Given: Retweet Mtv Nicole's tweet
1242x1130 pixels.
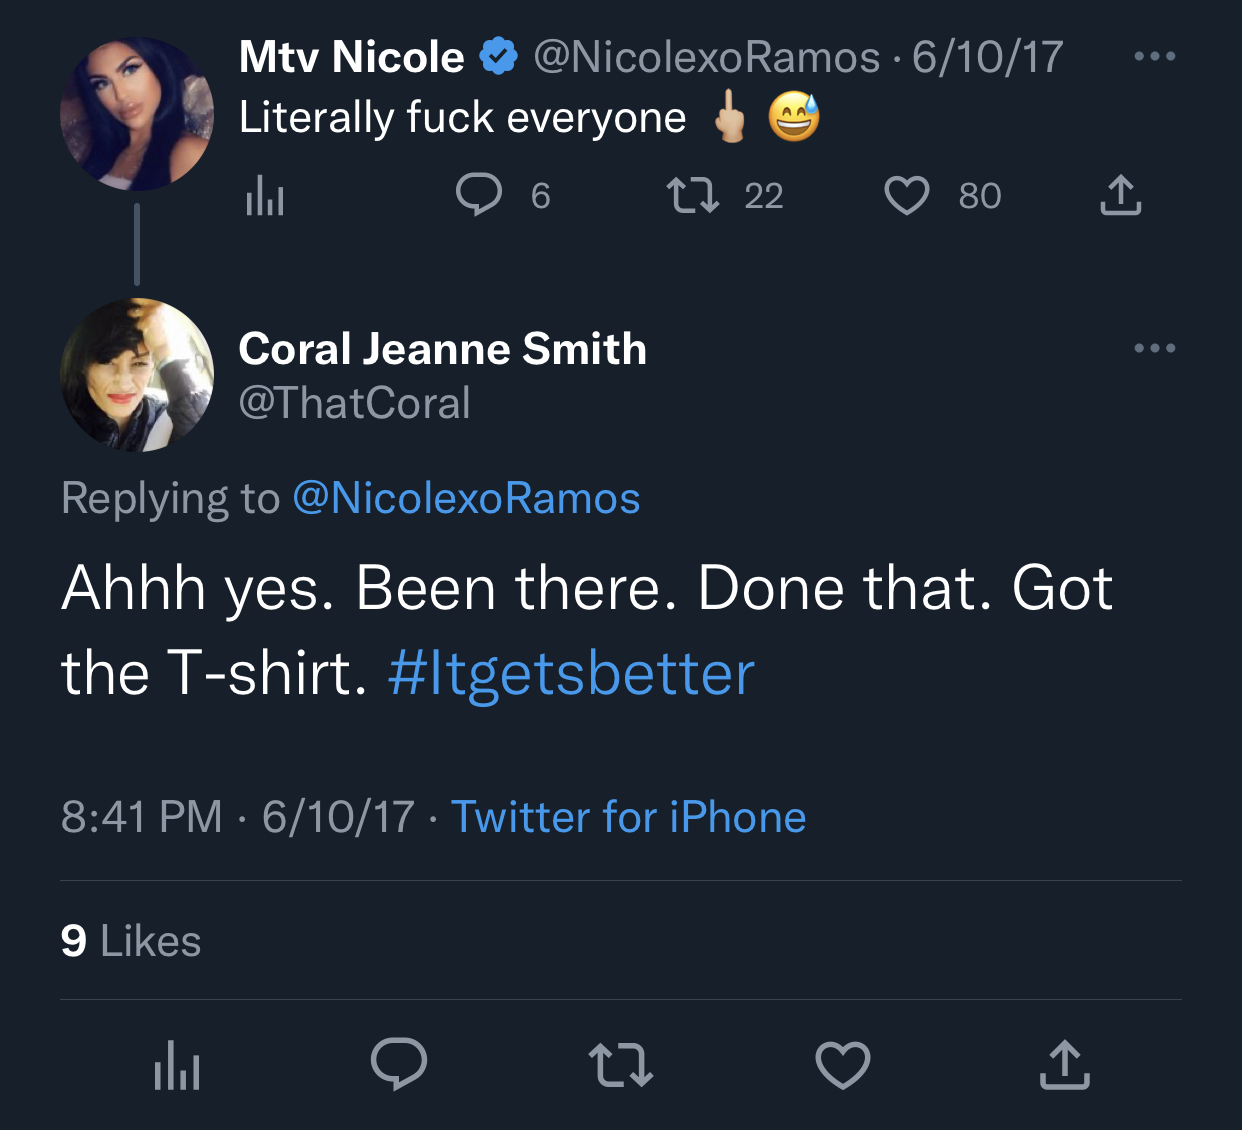Looking at the screenshot, I should pyautogui.click(x=694, y=195).
